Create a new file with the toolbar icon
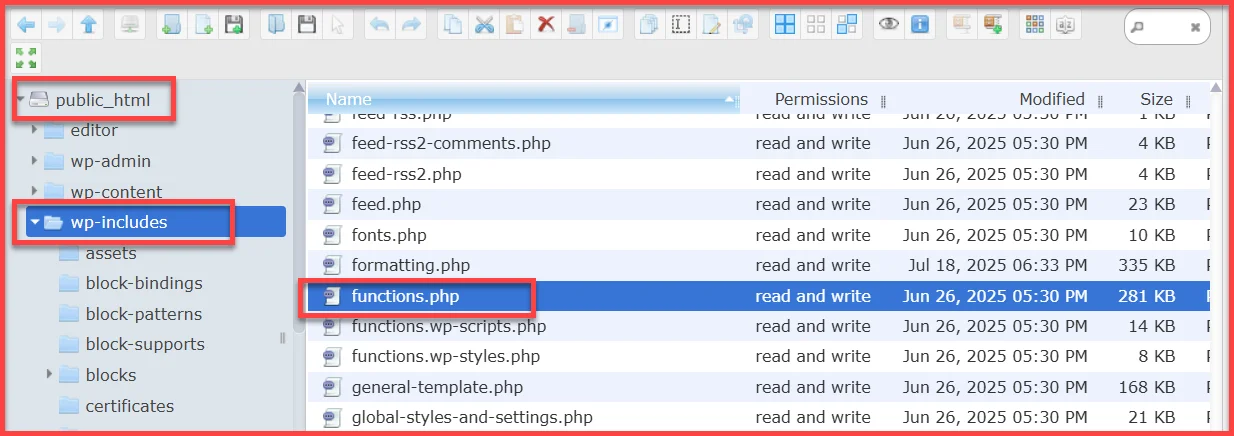Image resolution: width=1234 pixels, height=436 pixels. tap(203, 24)
